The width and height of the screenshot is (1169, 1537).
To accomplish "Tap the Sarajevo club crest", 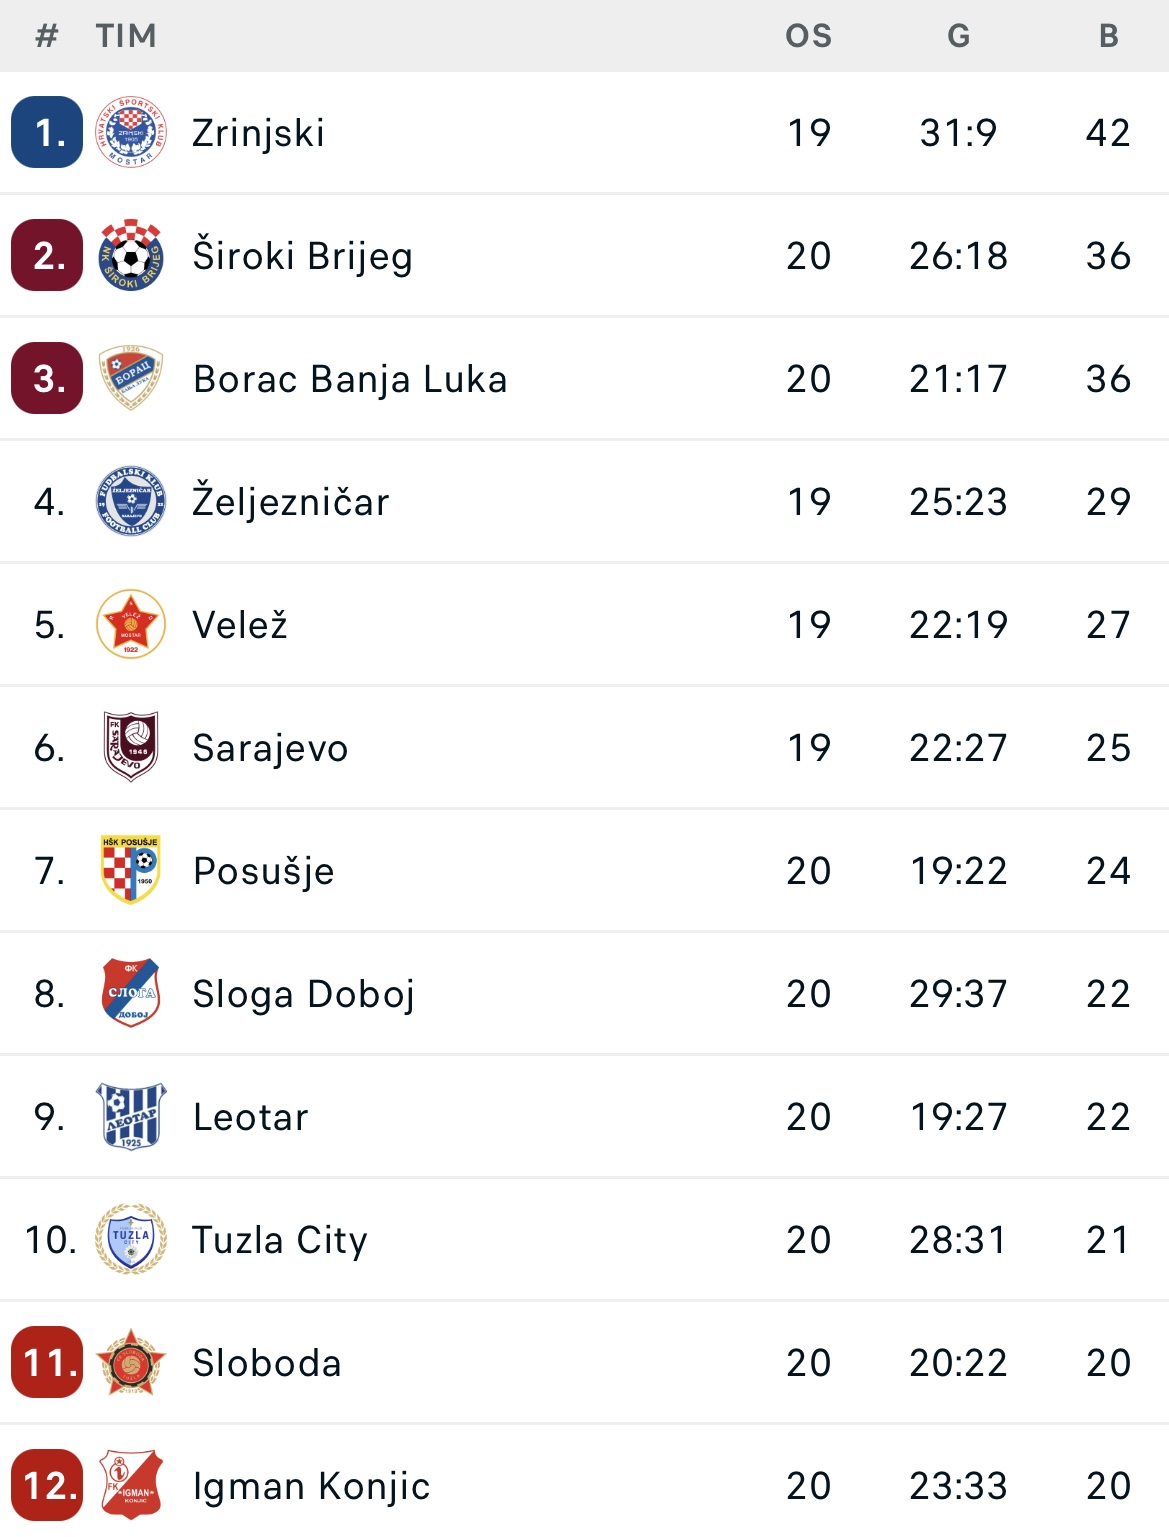I will pyautogui.click(x=131, y=747).
